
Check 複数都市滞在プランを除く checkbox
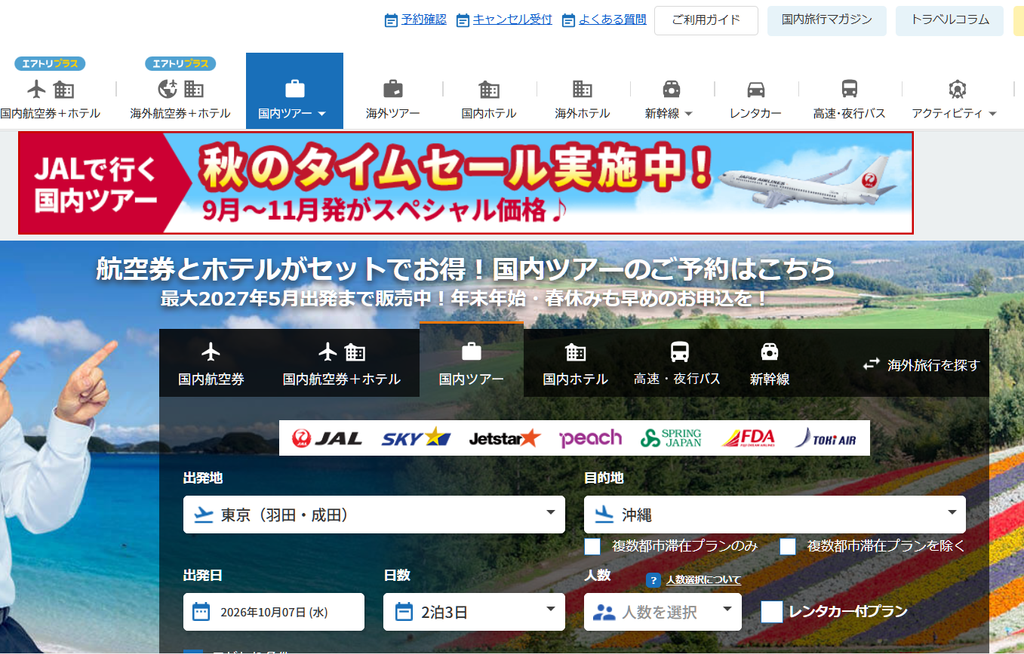point(788,546)
